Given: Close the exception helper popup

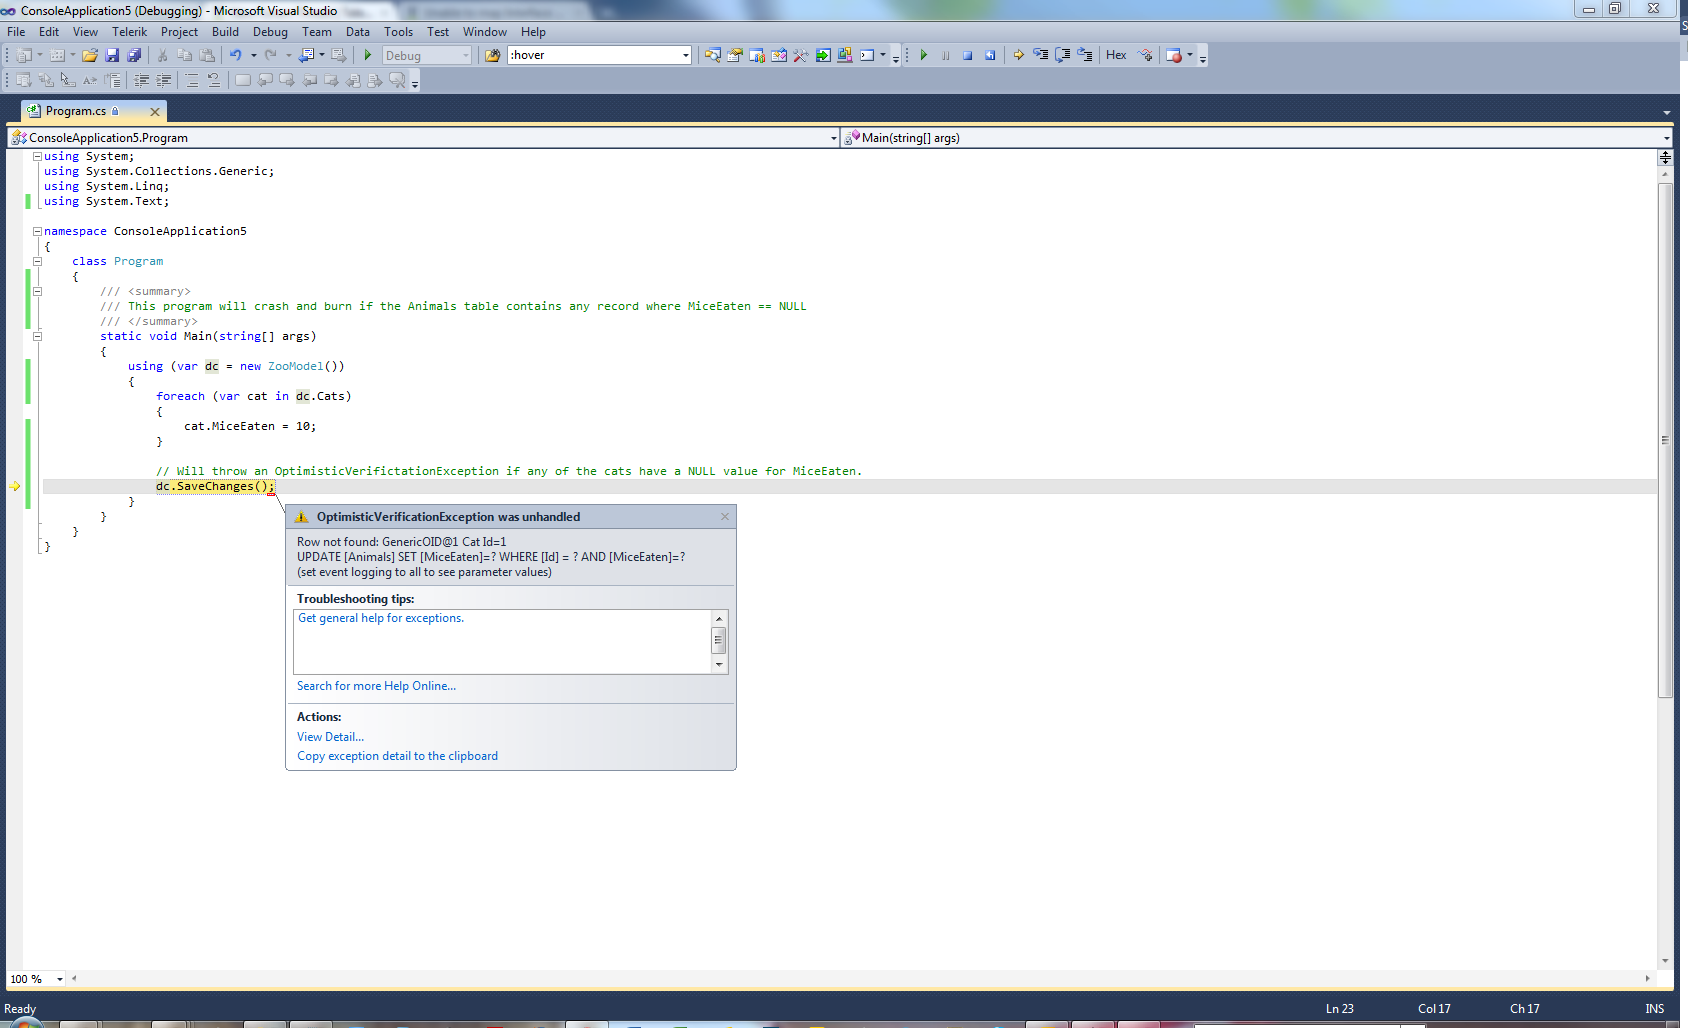Looking at the screenshot, I should [725, 516].
